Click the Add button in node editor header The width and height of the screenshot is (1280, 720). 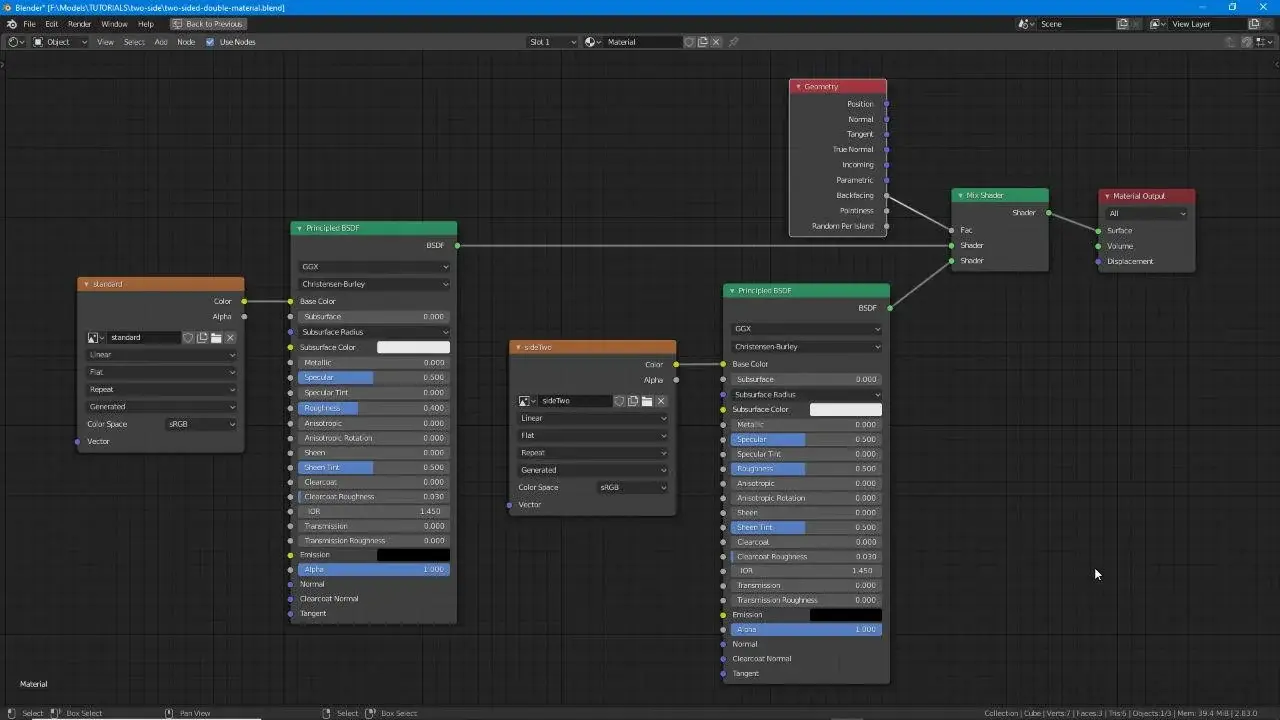click(160, 42)
